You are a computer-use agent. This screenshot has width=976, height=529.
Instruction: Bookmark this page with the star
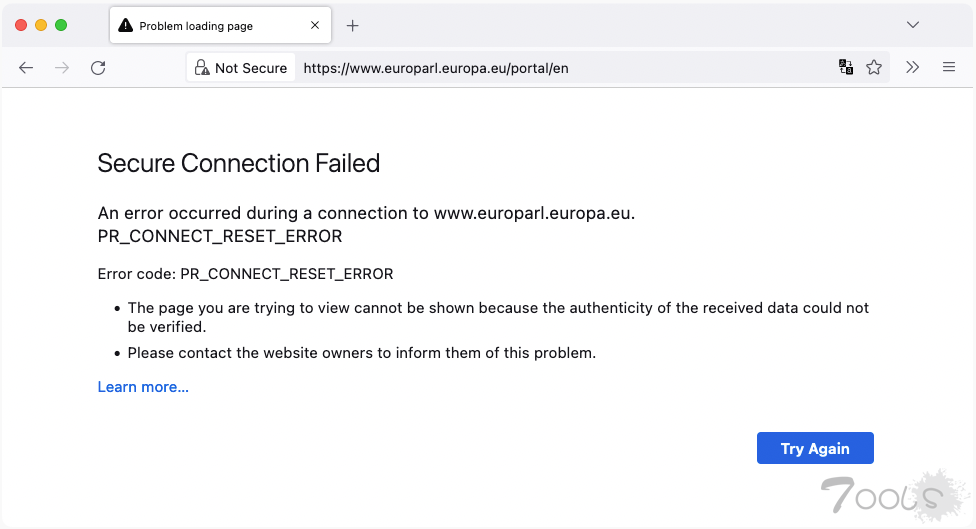[874, 67]
